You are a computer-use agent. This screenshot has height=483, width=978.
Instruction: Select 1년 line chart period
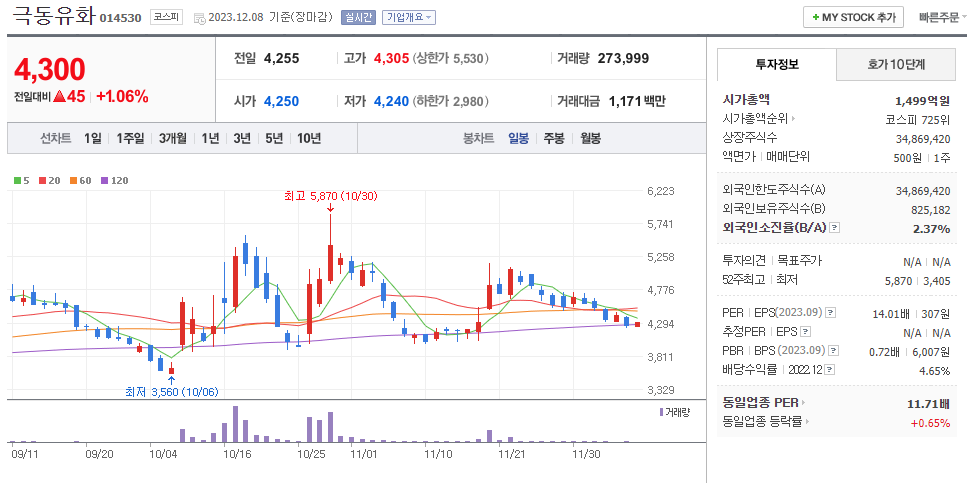click(x=210, y=139)
